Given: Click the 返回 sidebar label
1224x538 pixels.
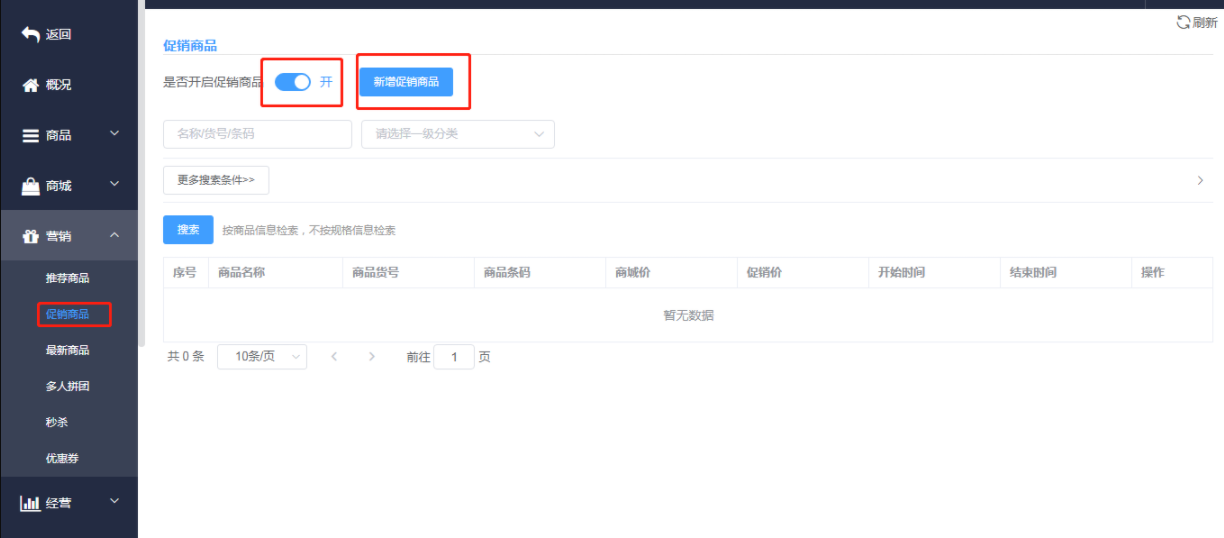Looking at the screenshot, I should (x=58, y=34).
